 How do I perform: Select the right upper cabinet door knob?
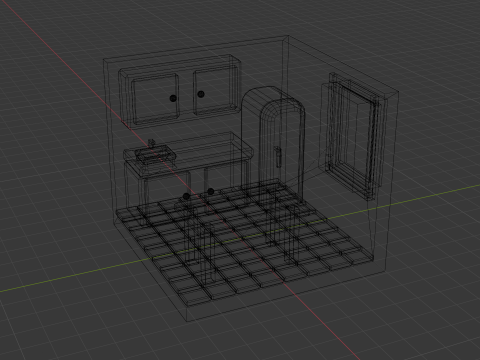pos(201,94)
